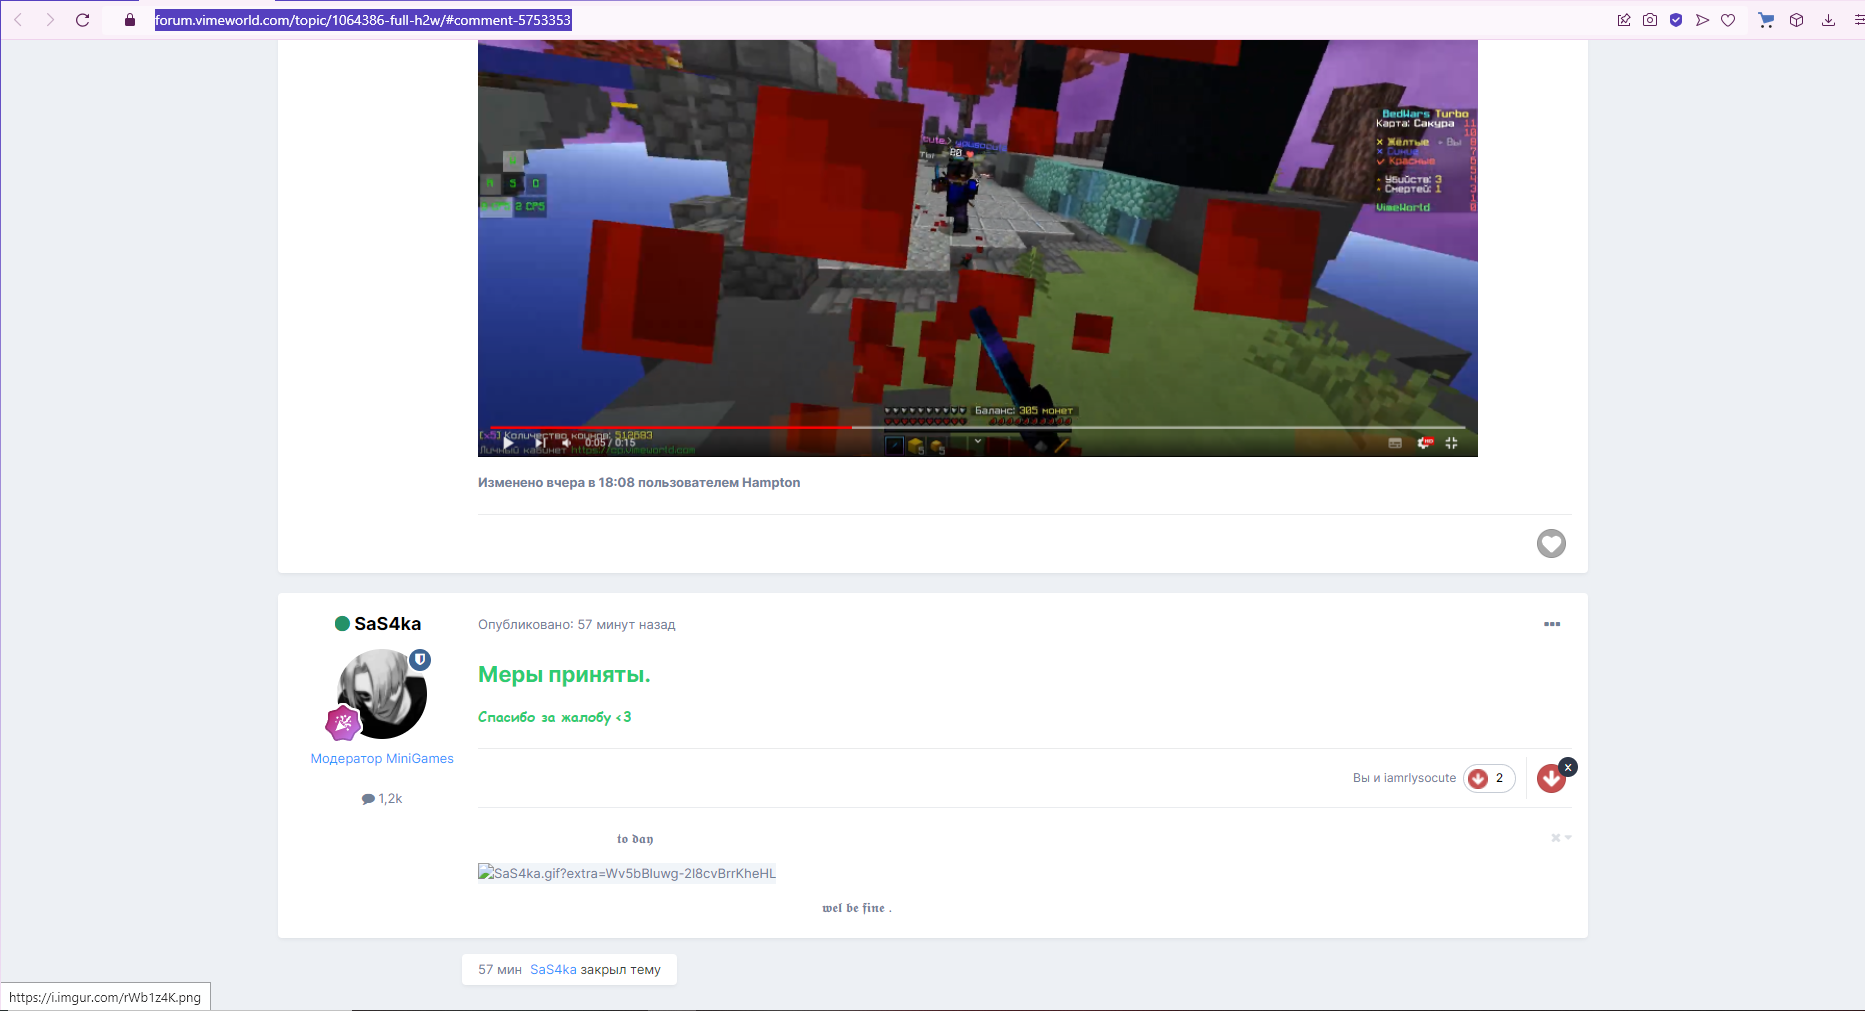Open SaS4ka link in topic closed note

click(553, 970)
